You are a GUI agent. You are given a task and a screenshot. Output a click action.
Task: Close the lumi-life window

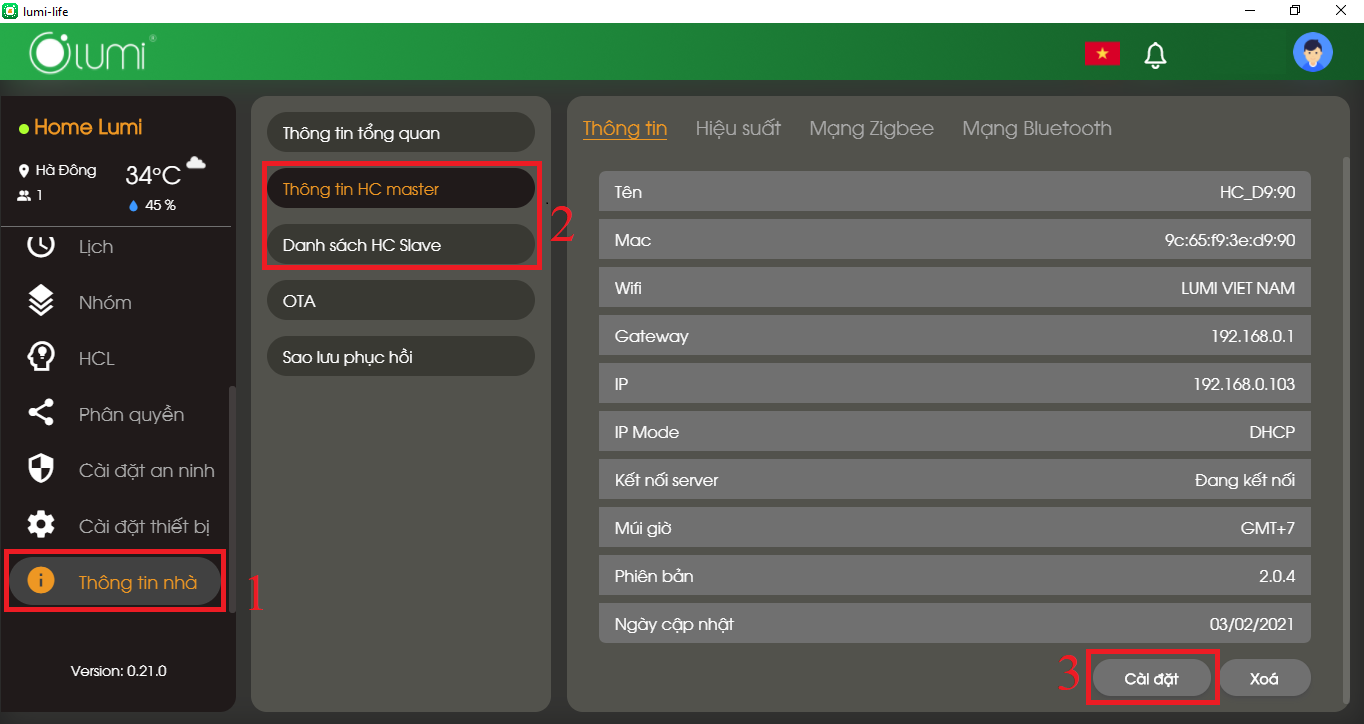pyautogui.click(x=1341, y=10)
